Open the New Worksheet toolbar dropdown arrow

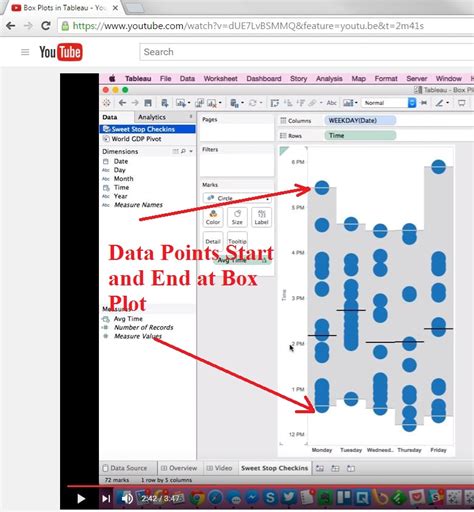point(189,103)
